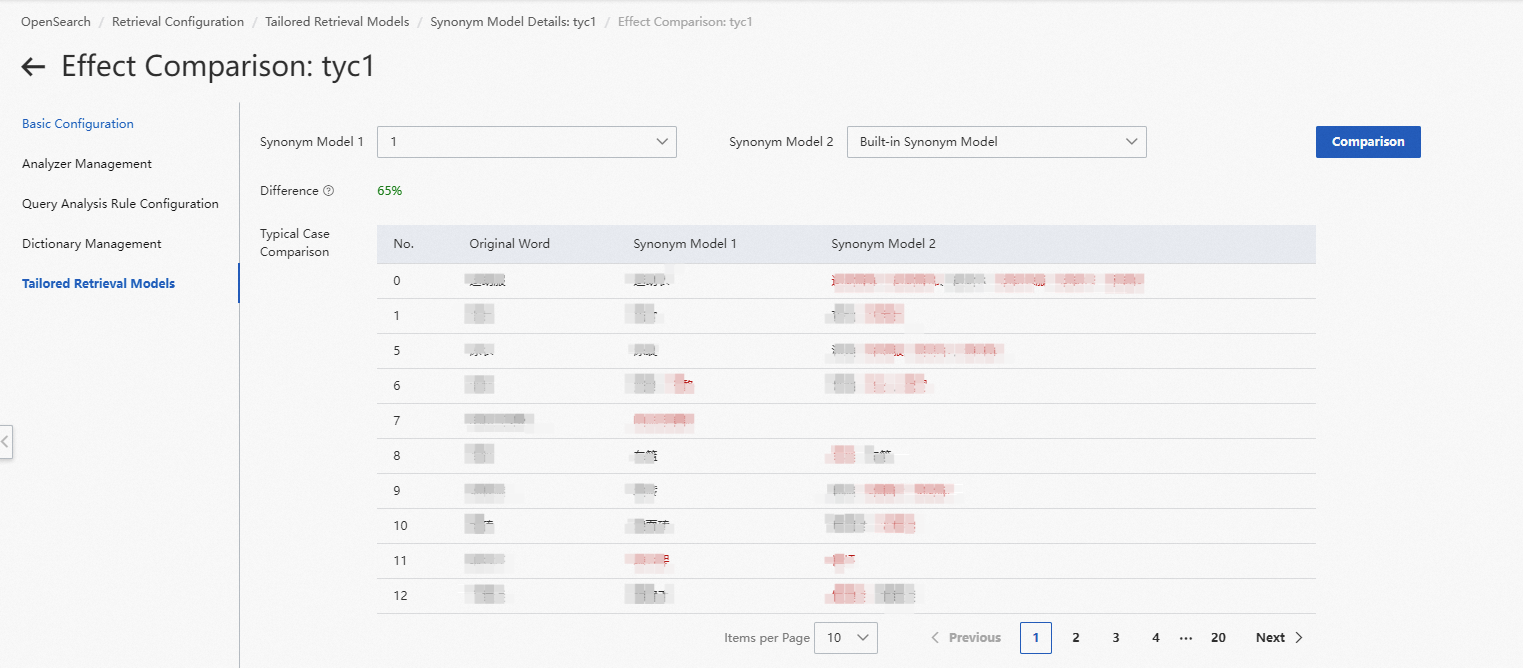Change the Items per Page dropdown
Viewport: 1523px width, 668px height.
(846, 638)
